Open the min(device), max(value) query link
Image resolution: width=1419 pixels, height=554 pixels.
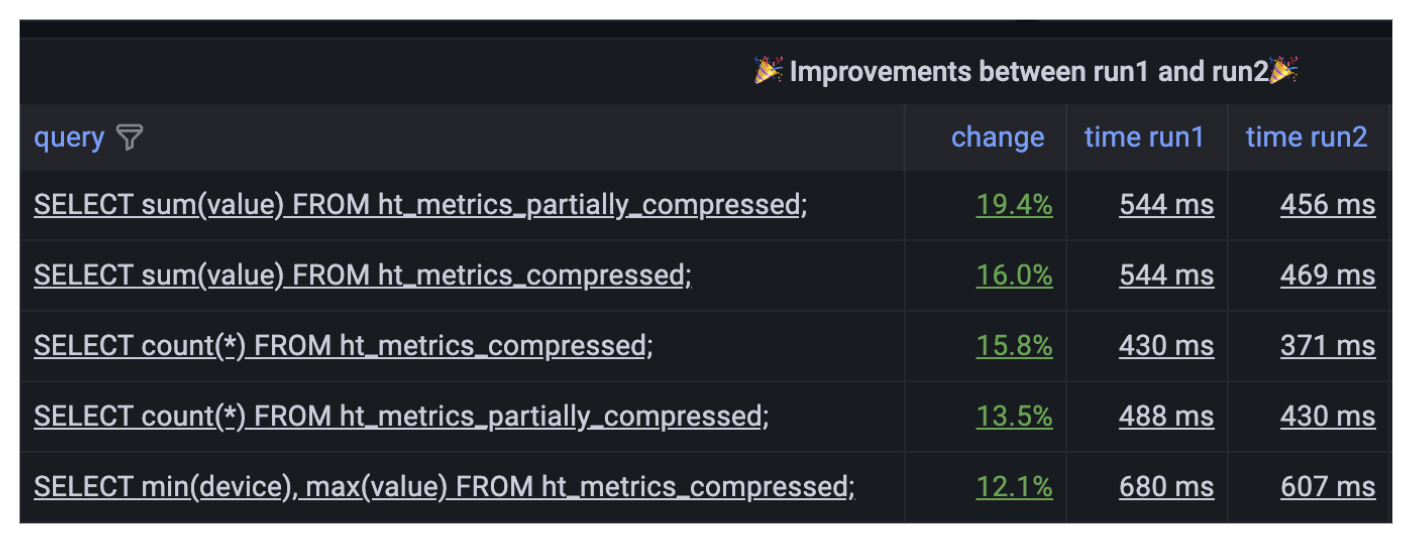[x=444, y=487]
